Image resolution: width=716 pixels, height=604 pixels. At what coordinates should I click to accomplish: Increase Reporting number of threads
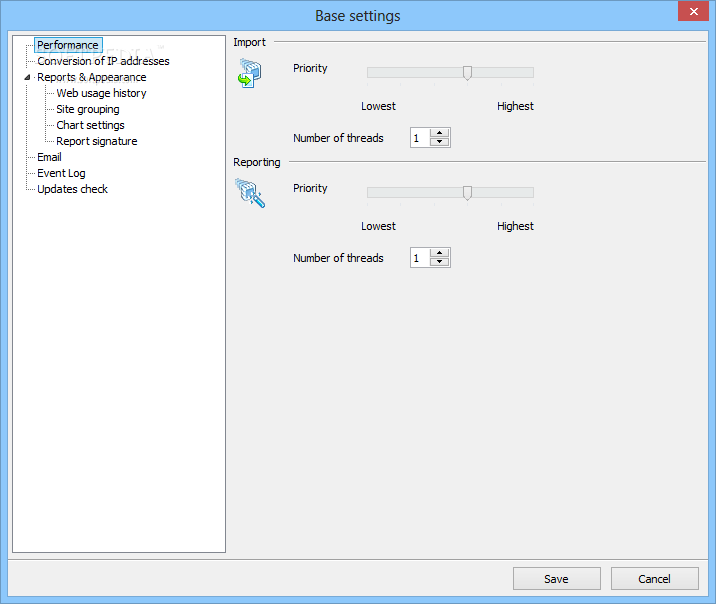click(x=439, y=253)
